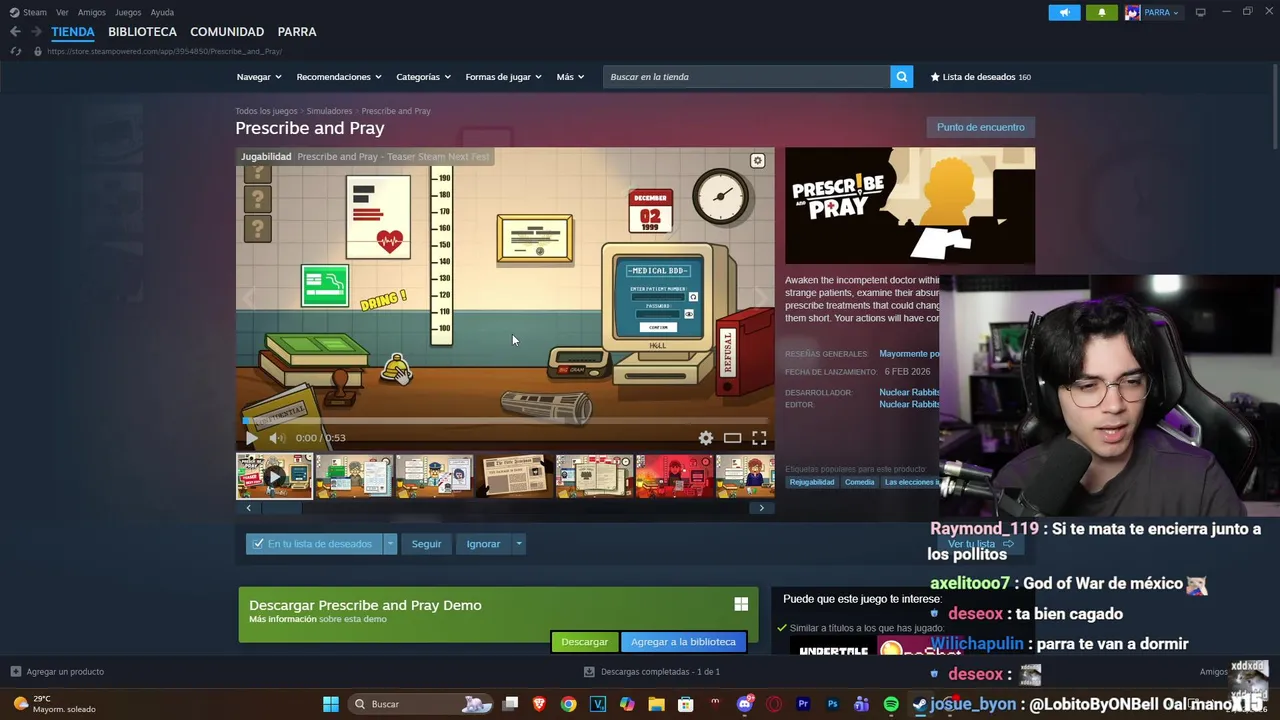Select the red-background screenshot thumbnail

coord(675,476)
